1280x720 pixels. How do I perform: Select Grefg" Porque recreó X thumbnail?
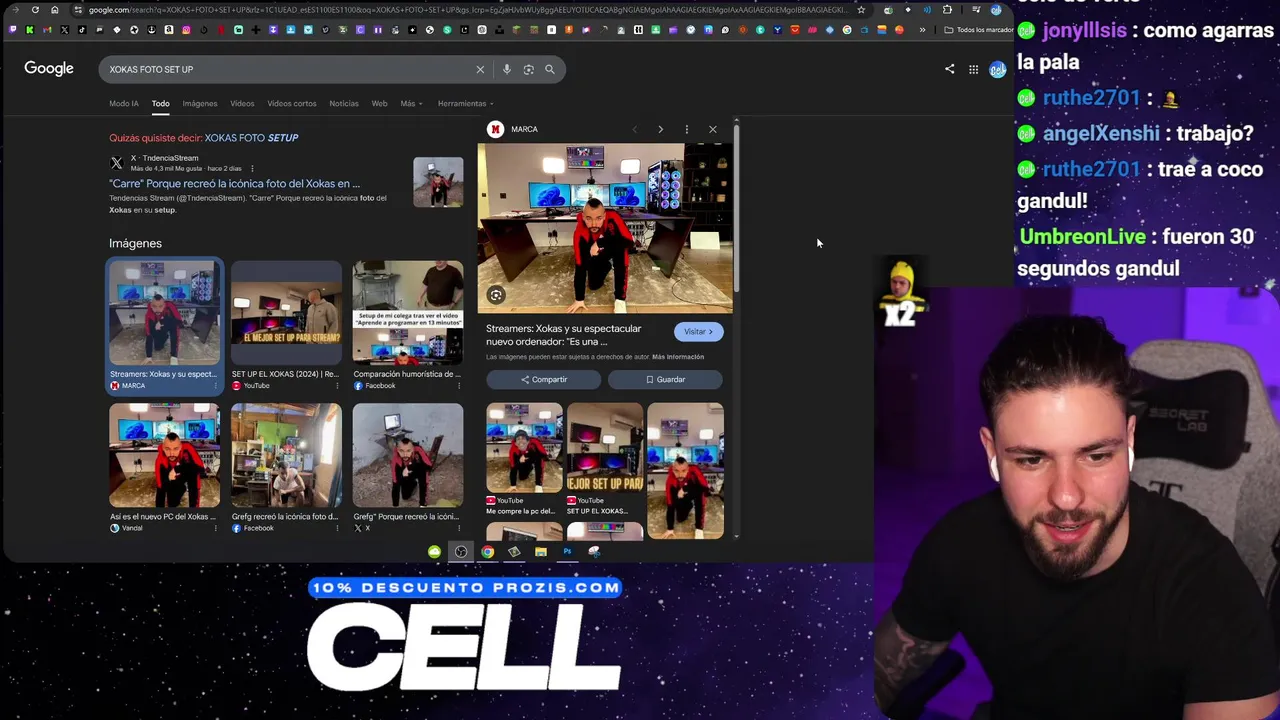click(x=408, y=456)
